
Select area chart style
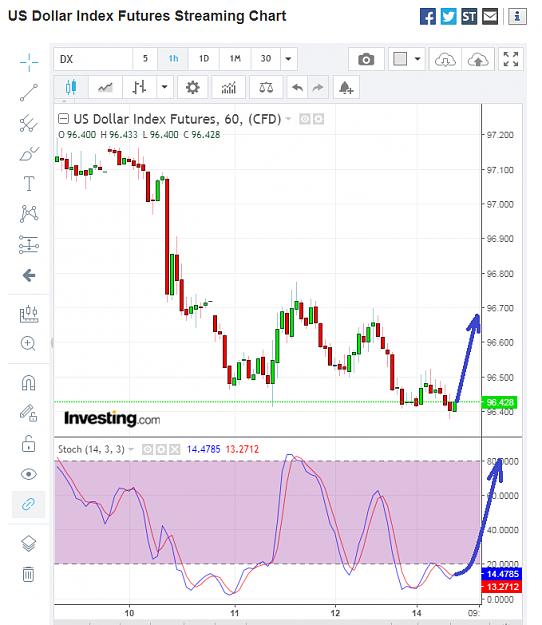[x=105, y=87]
